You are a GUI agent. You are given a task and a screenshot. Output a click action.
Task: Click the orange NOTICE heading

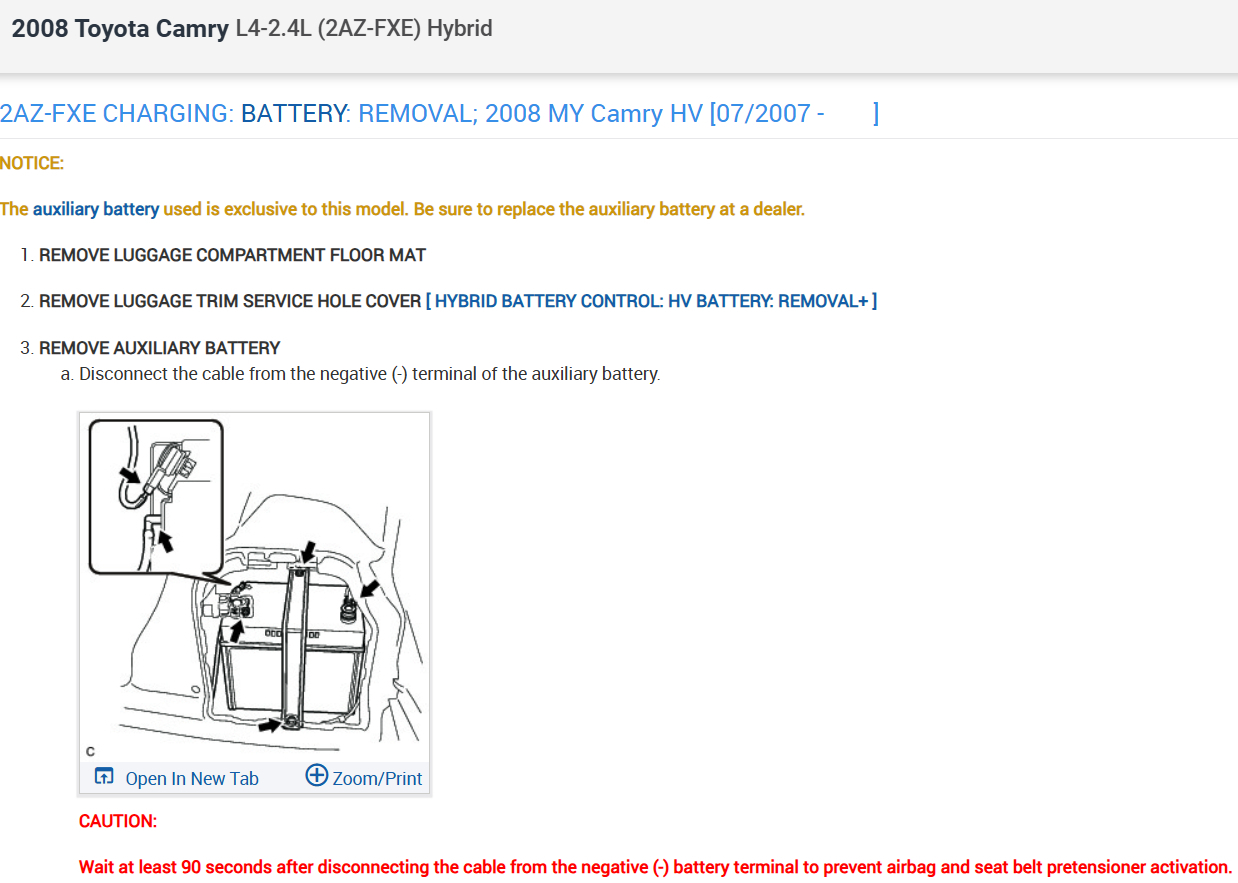pos(32,163)
